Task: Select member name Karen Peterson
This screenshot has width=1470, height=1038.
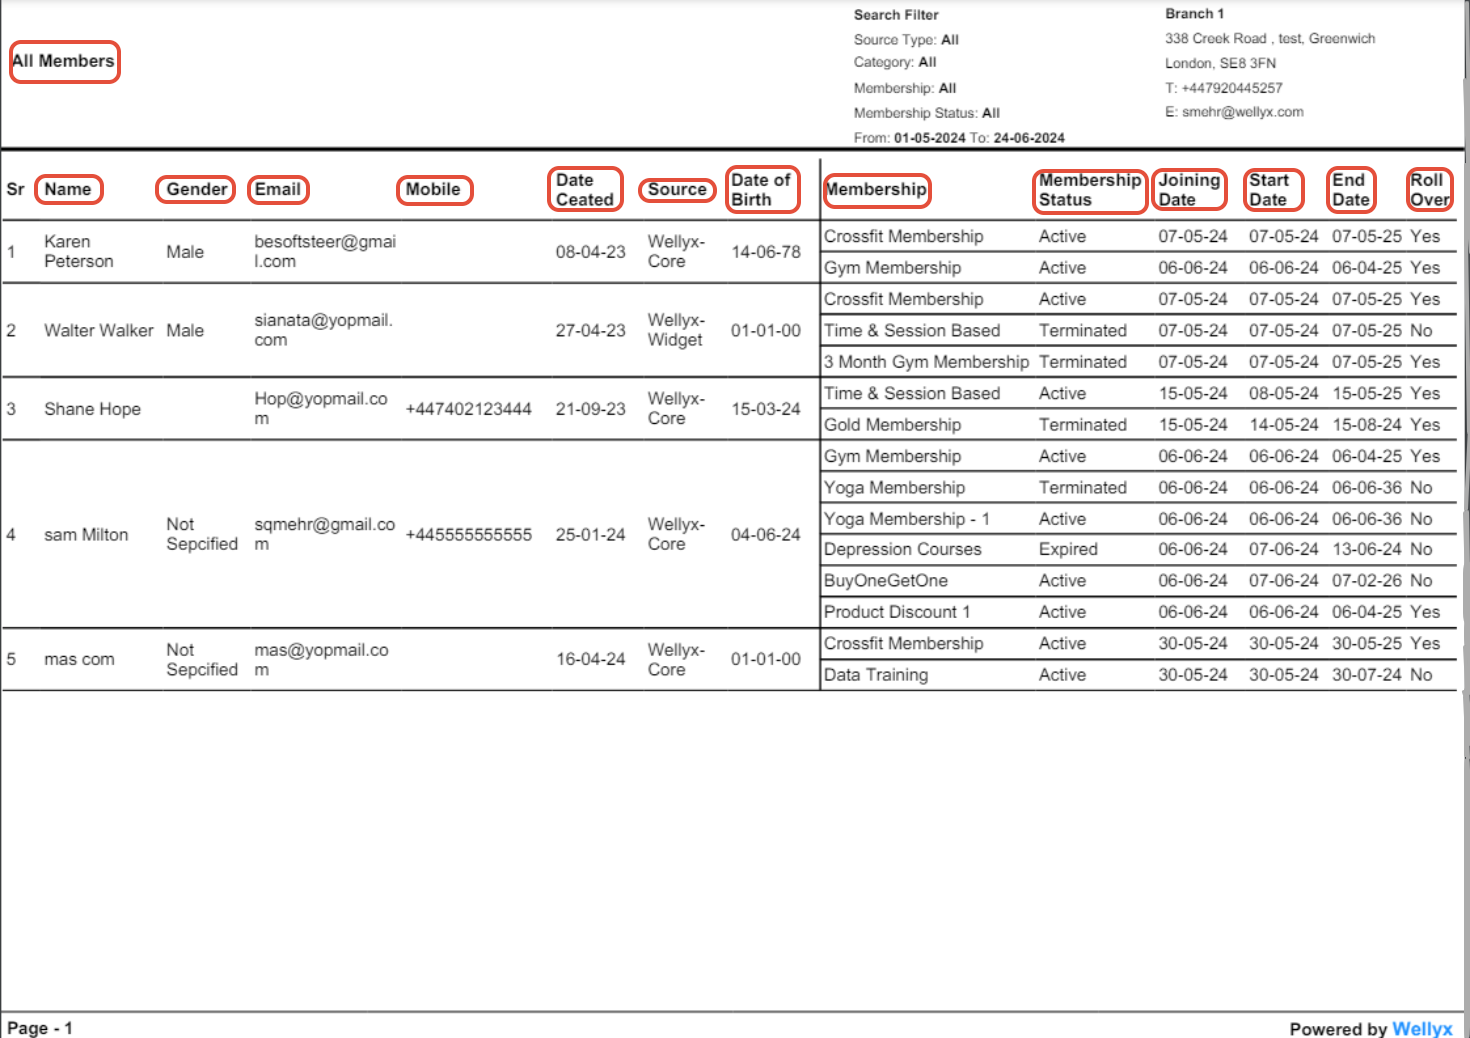Action: click(x=79, y=252)
